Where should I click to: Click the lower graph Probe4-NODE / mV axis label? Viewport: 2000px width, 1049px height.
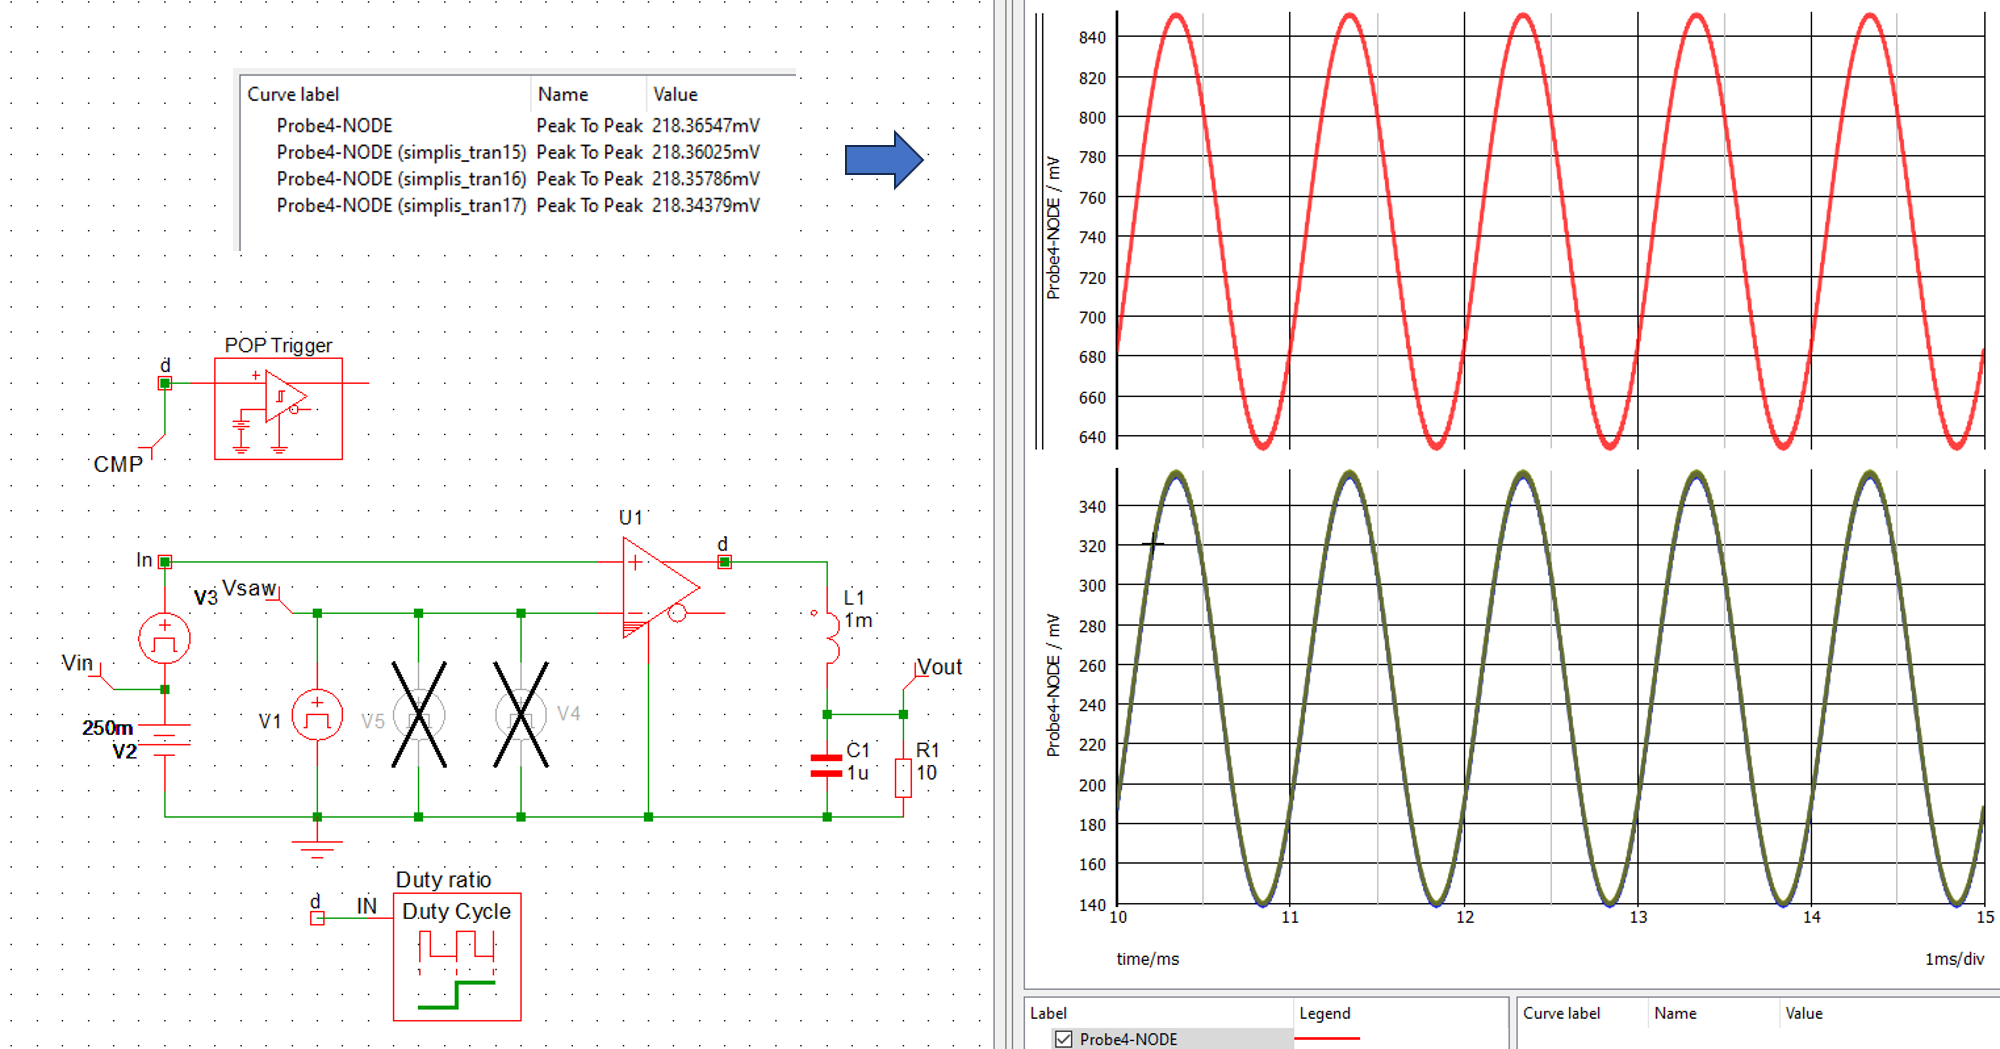click(x=1052, y=685)
